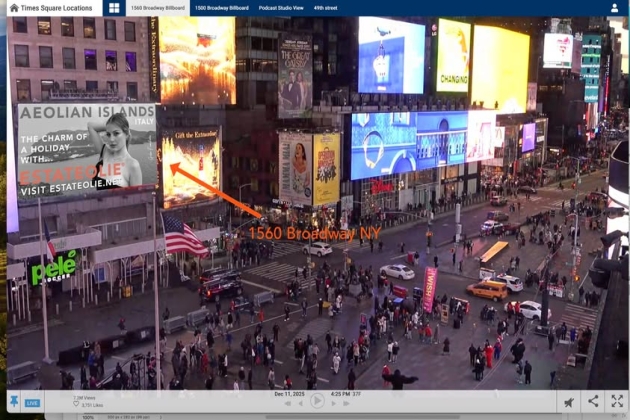Click the step forward arrow button
This screenshot has height=420, width=630.
(333, 404)
